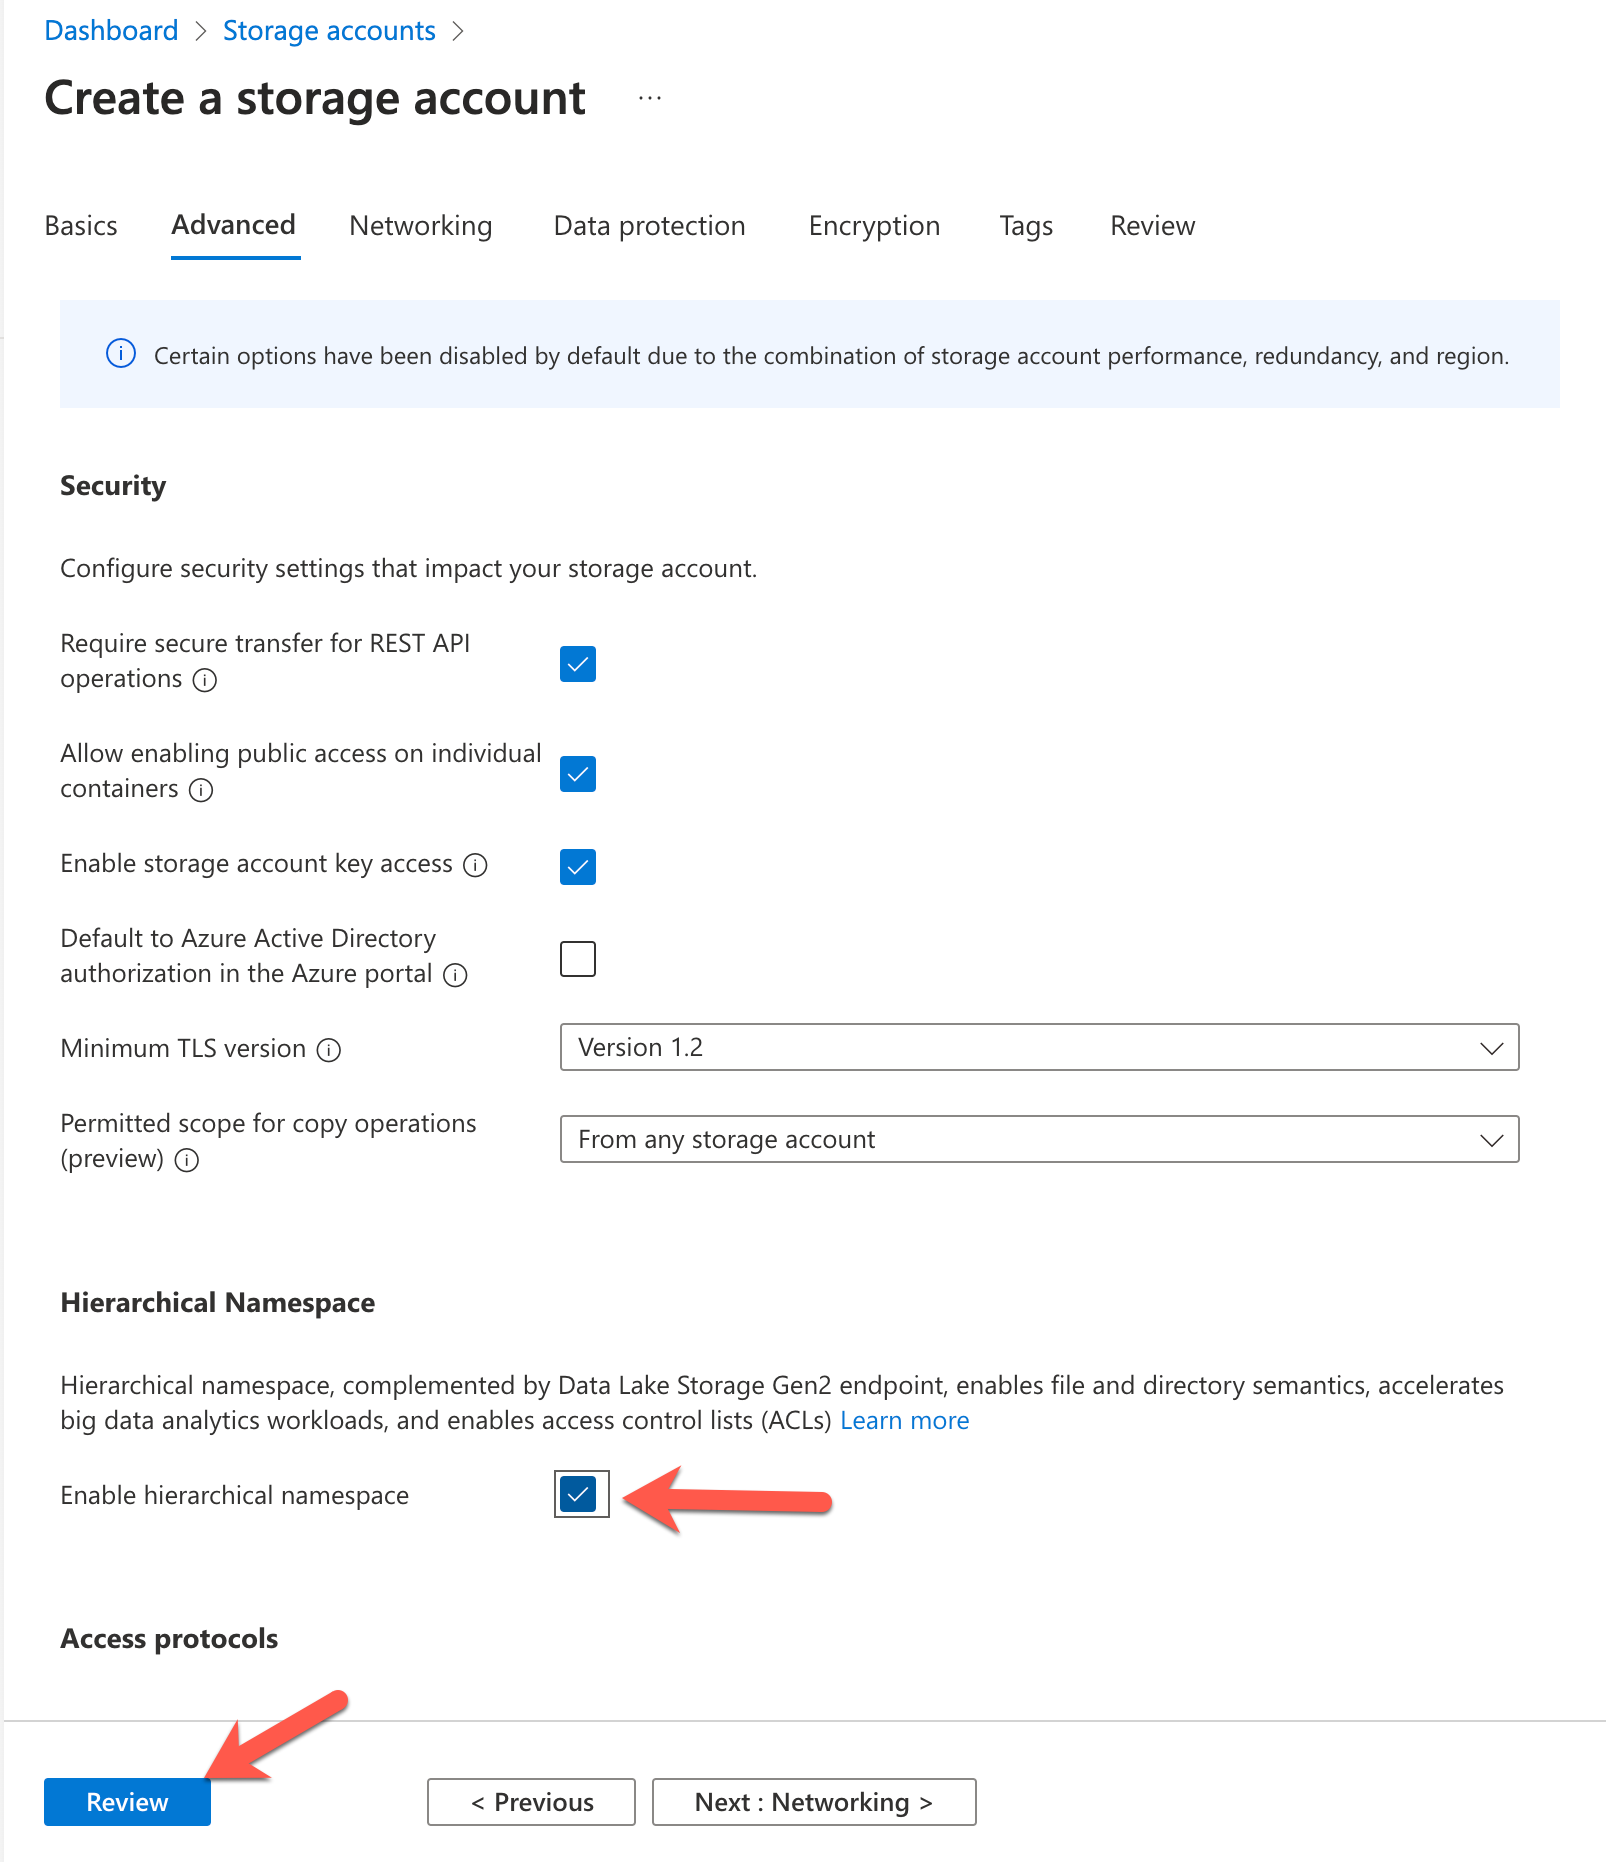This screenshot has height=1862, width=1606.
Task: Open the Minimum TLS version dropdown
Action: tap(1491, 1047)
